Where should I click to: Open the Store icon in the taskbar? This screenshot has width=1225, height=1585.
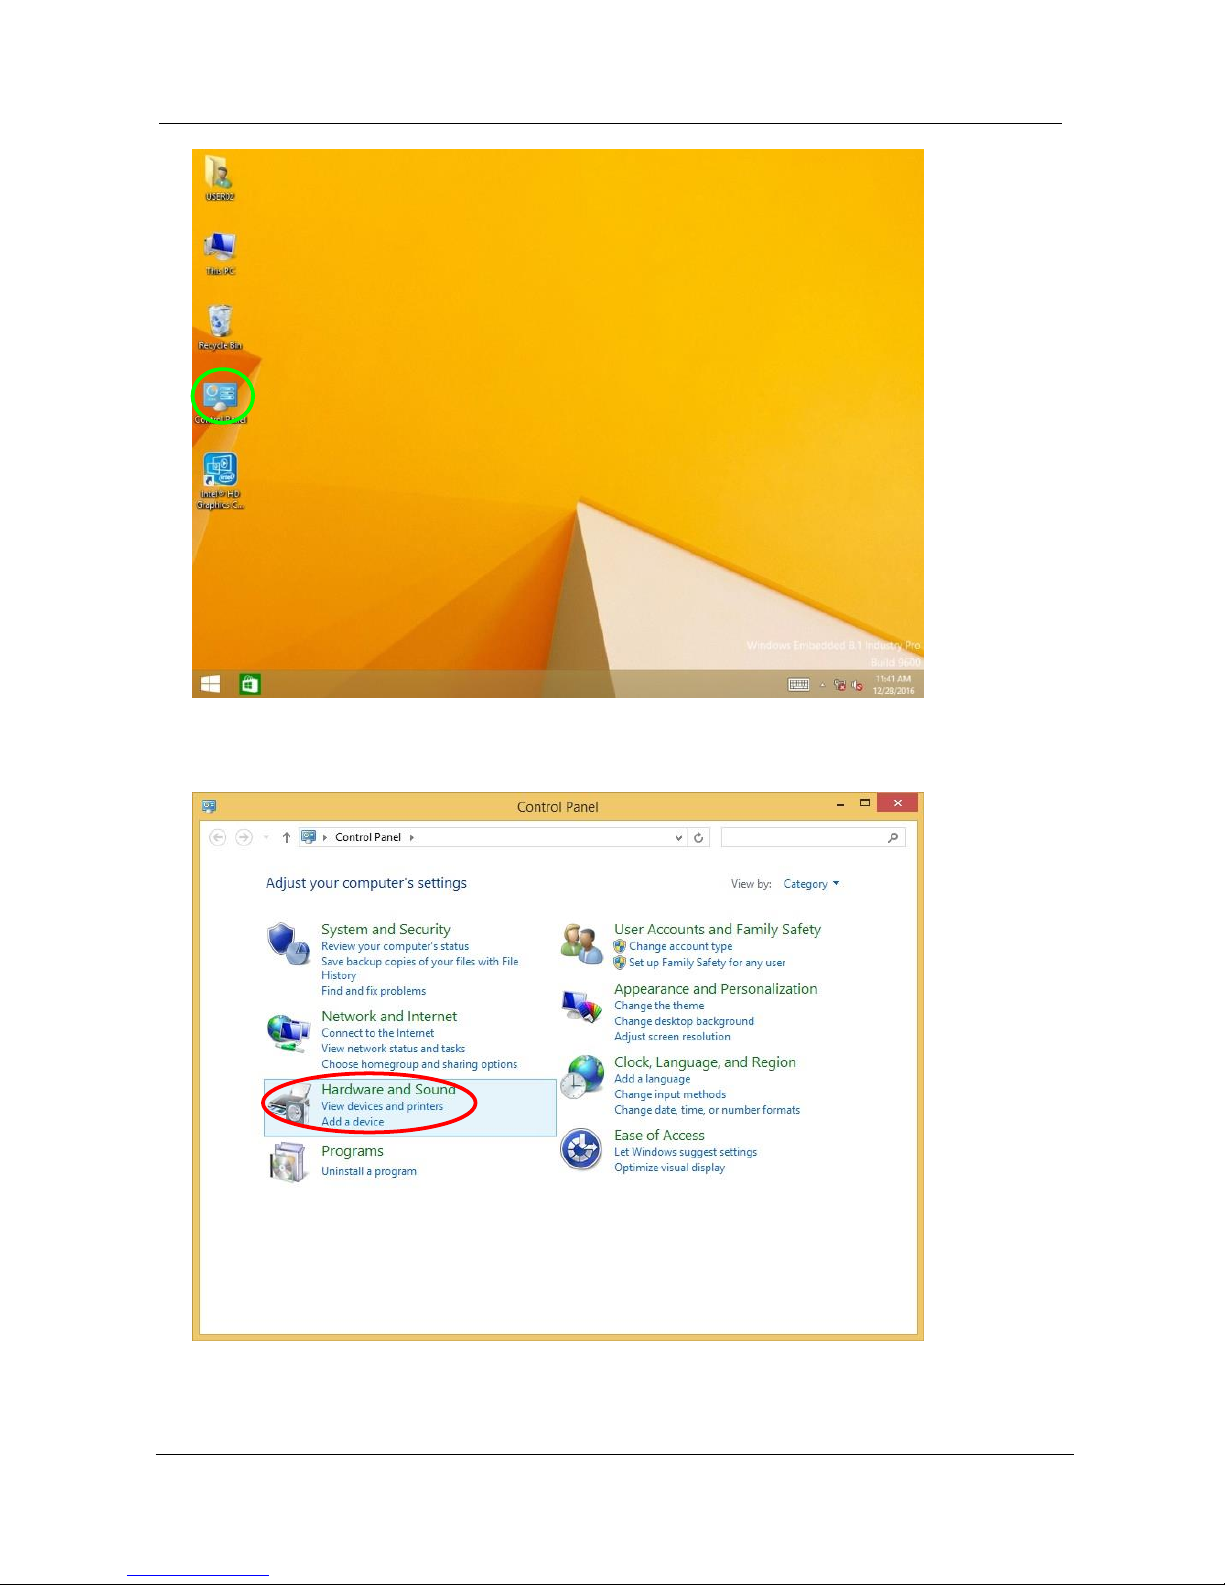pos(250,684)
